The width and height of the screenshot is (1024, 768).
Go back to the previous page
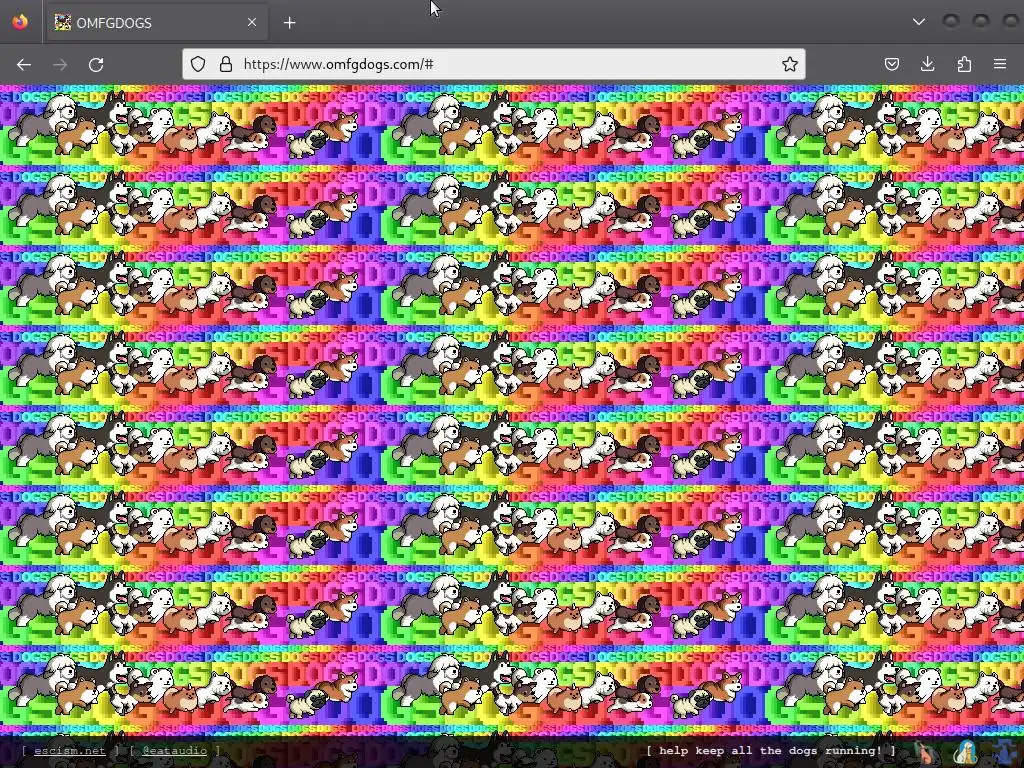pyautogui.click(x=24, y=64)
